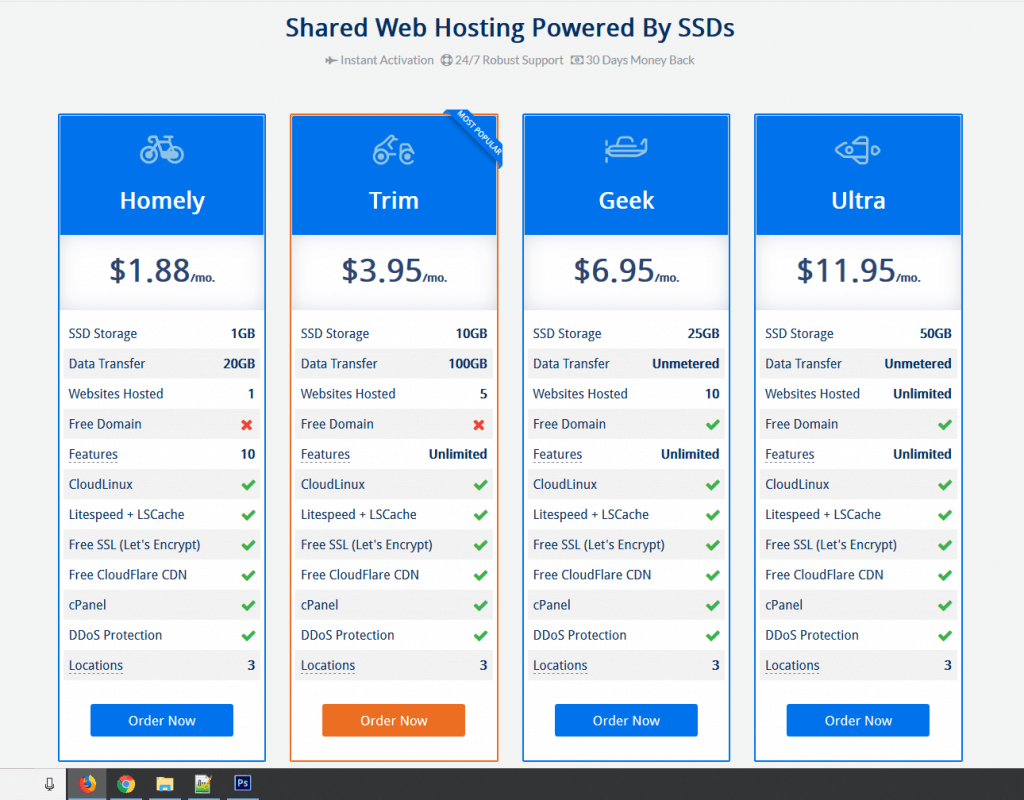Click the Trim plan title
The height and width of the screenshot is (800, 1024).
(x=394, y=200)
